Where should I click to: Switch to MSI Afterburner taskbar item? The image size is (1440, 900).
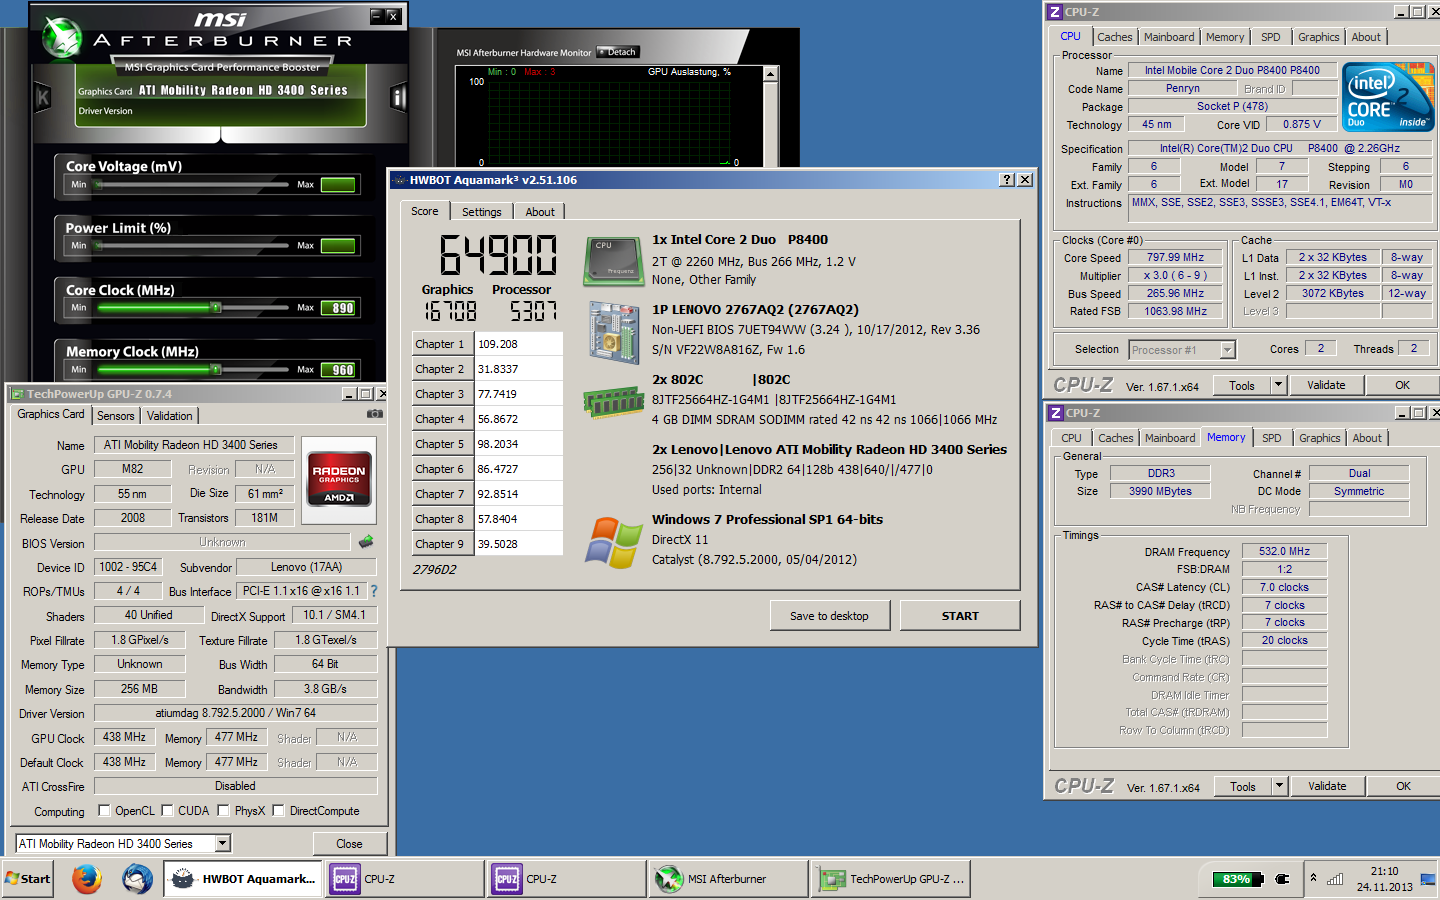(x=727, y=879)
